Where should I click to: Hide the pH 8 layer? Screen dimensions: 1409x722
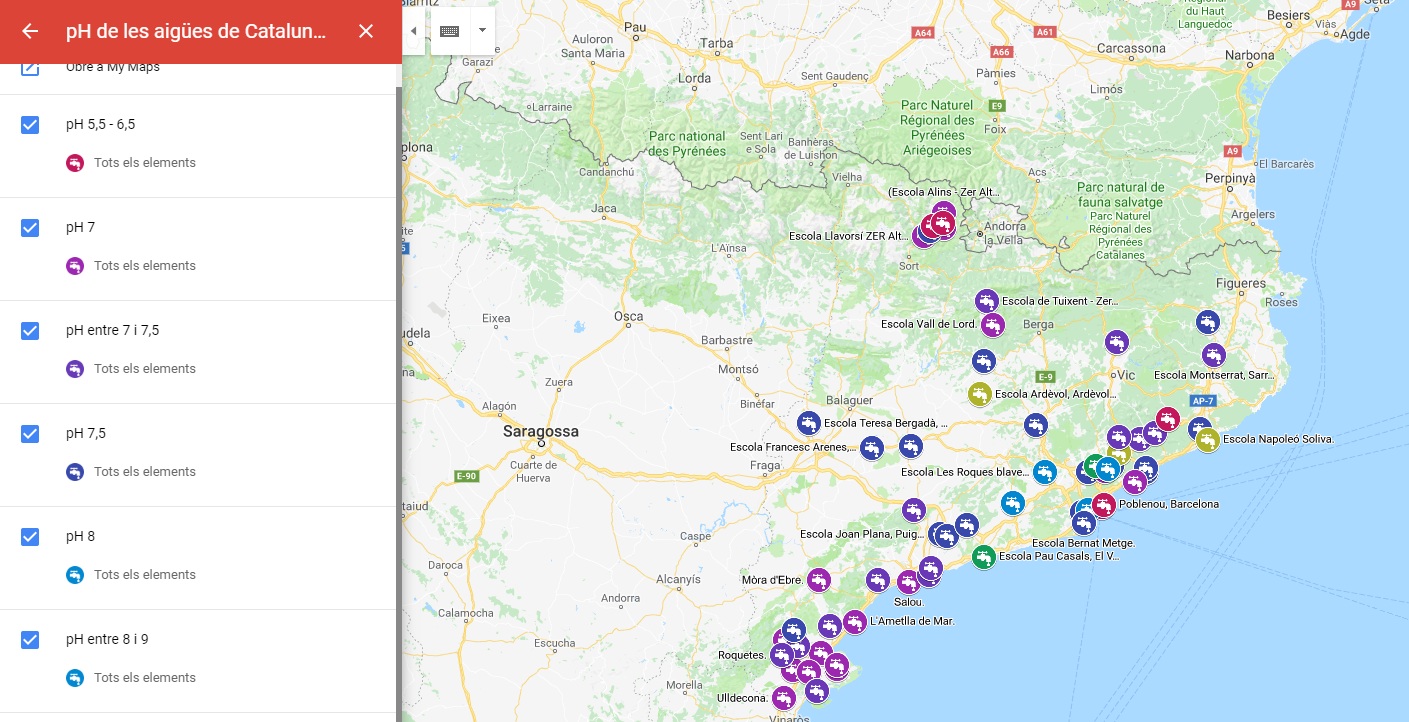pos(30,537)
